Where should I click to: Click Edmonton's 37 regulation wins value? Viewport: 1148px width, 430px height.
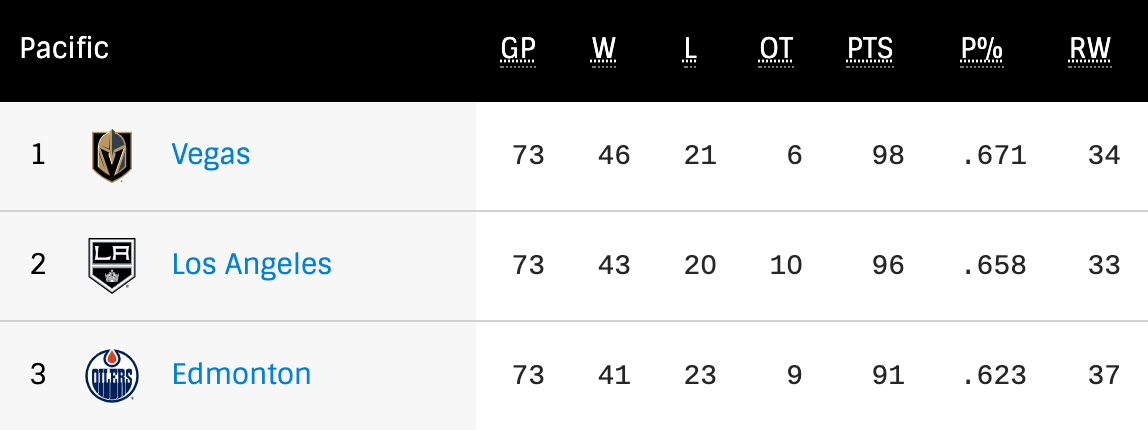pos(1103,375)
